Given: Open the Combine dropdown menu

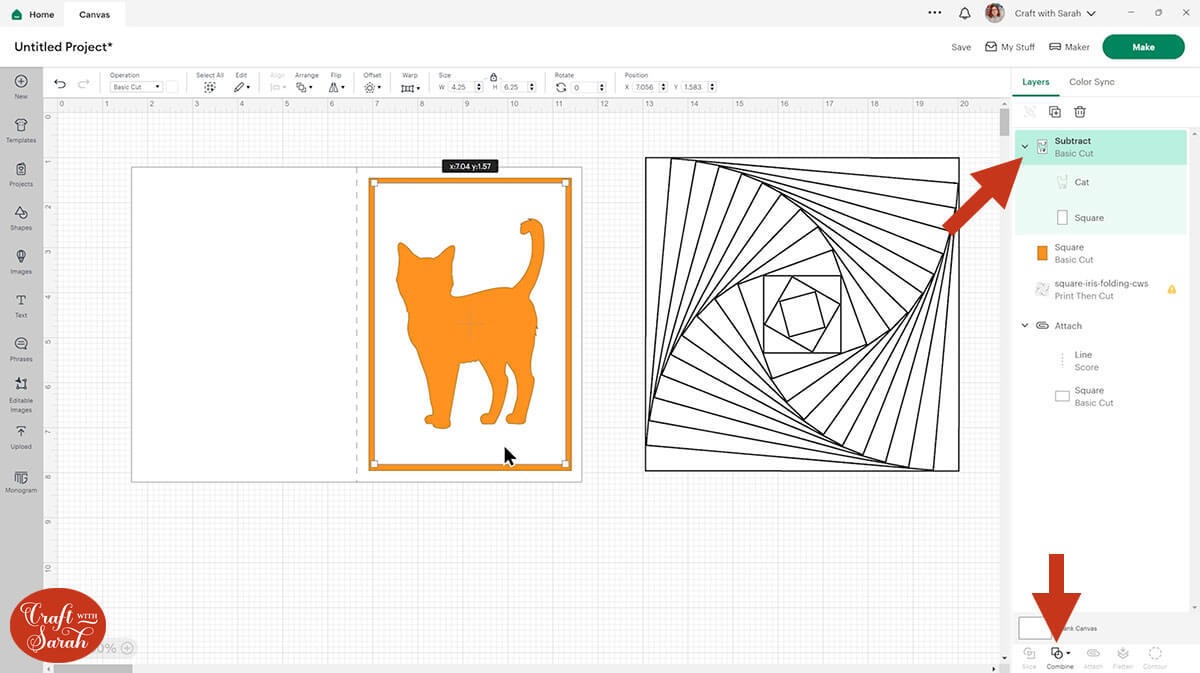Looking at the screenshot, I should (1060, 654).
